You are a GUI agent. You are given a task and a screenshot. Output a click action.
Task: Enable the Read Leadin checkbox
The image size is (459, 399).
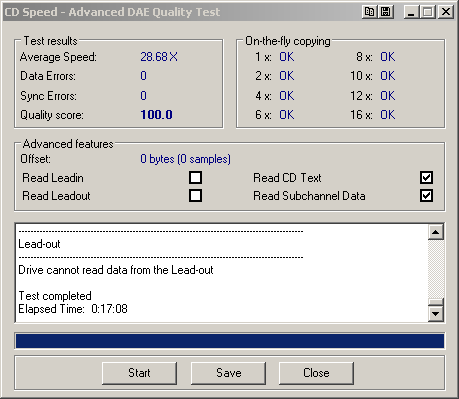[x=195, y=178]
